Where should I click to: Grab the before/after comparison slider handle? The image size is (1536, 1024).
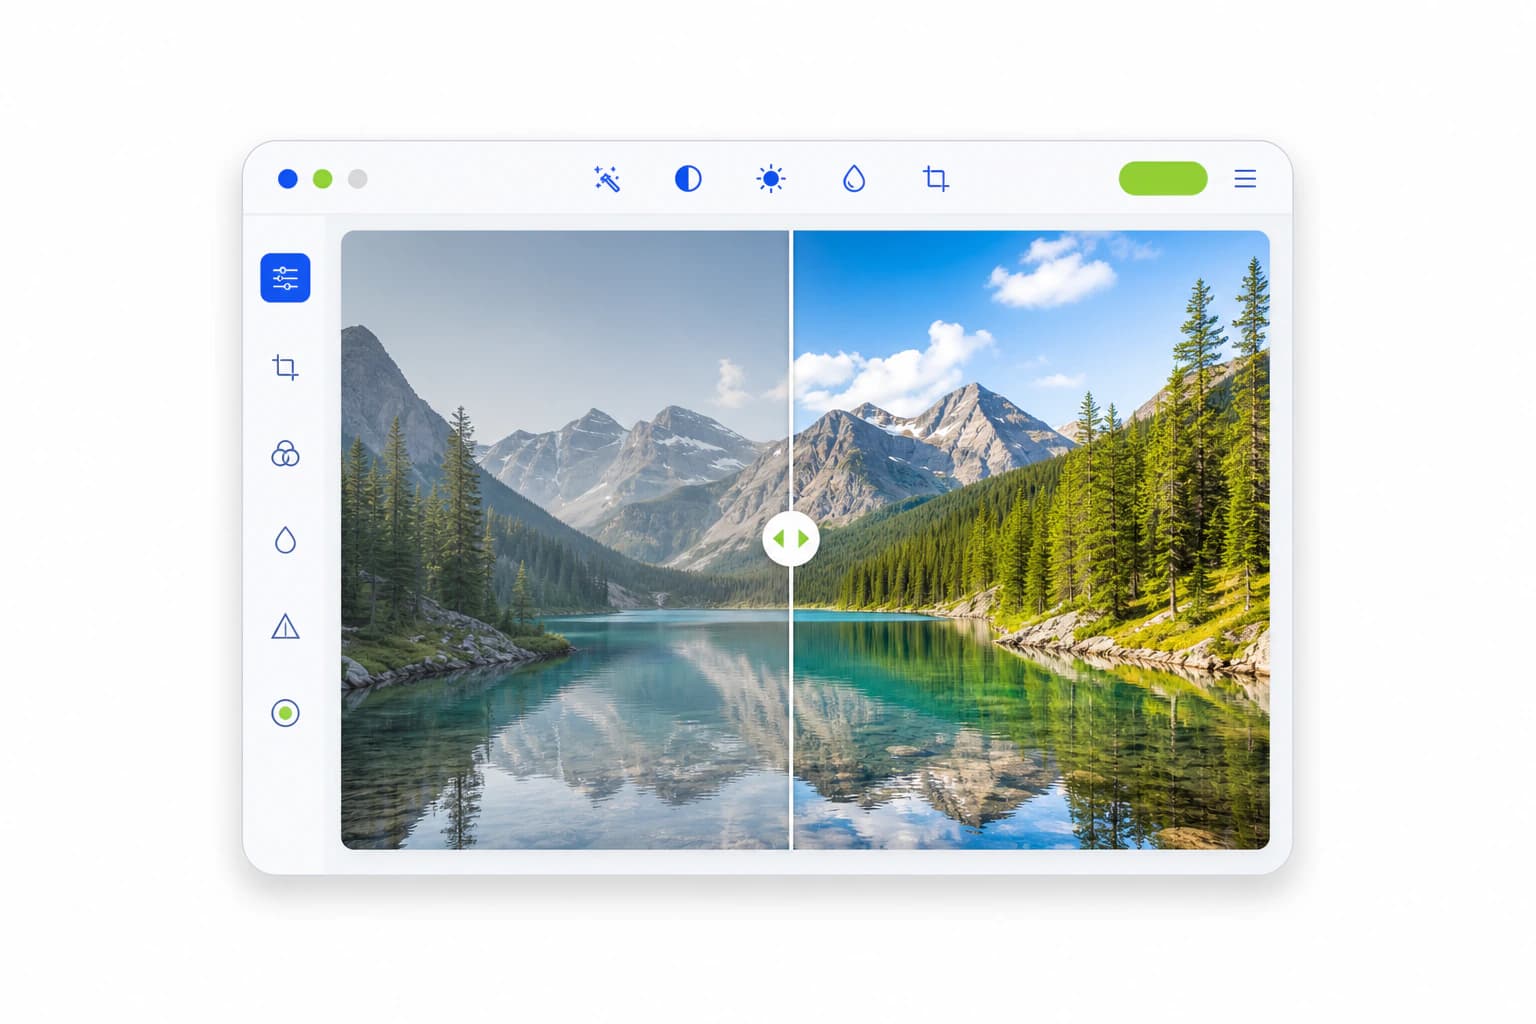coord(791,539)
